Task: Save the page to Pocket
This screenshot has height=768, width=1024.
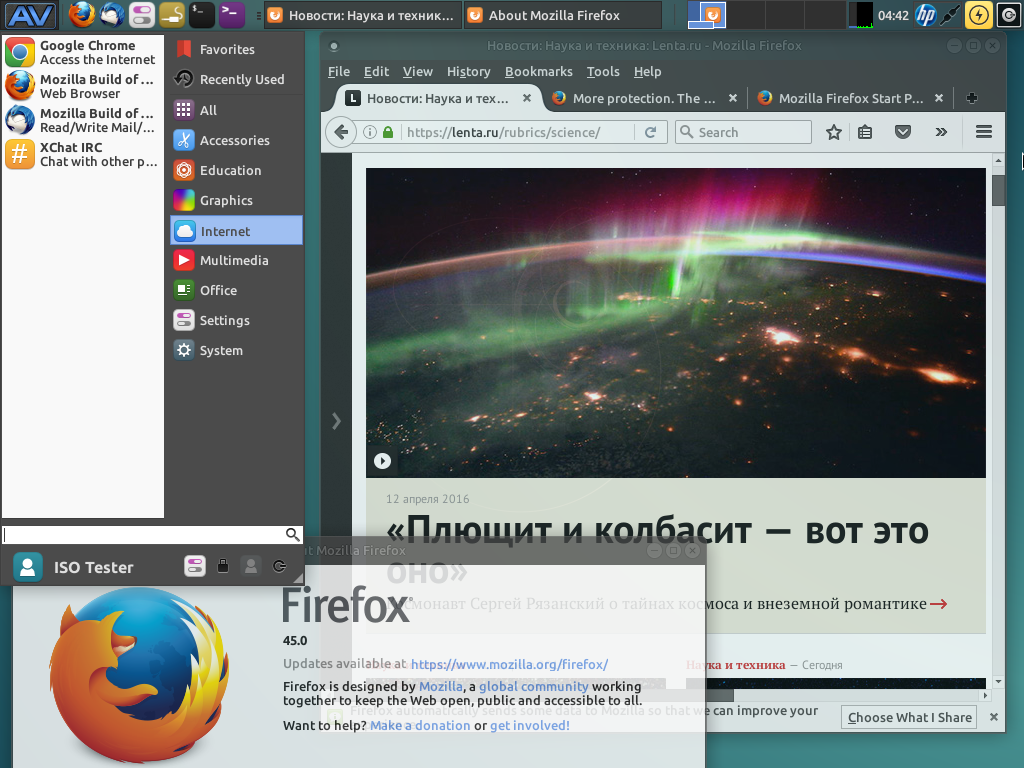Action: click(902, 132)
